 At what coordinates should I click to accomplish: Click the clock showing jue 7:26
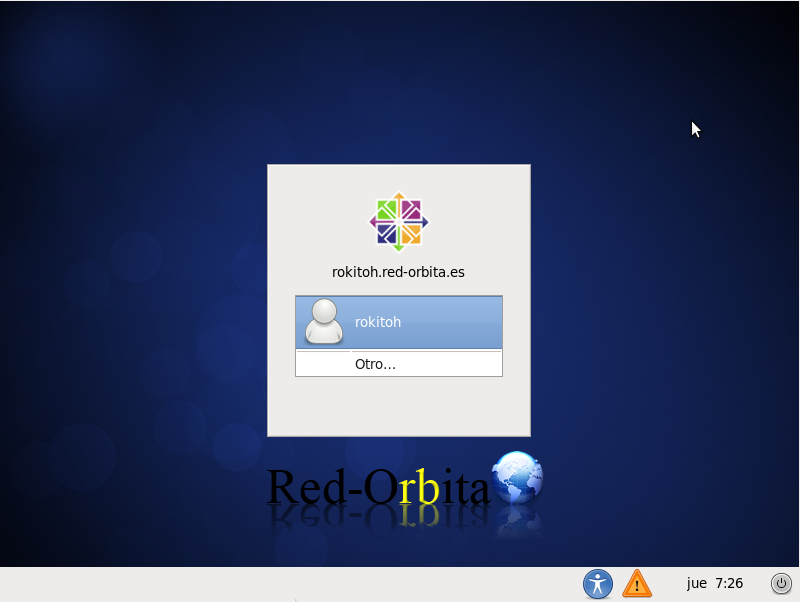714,583
